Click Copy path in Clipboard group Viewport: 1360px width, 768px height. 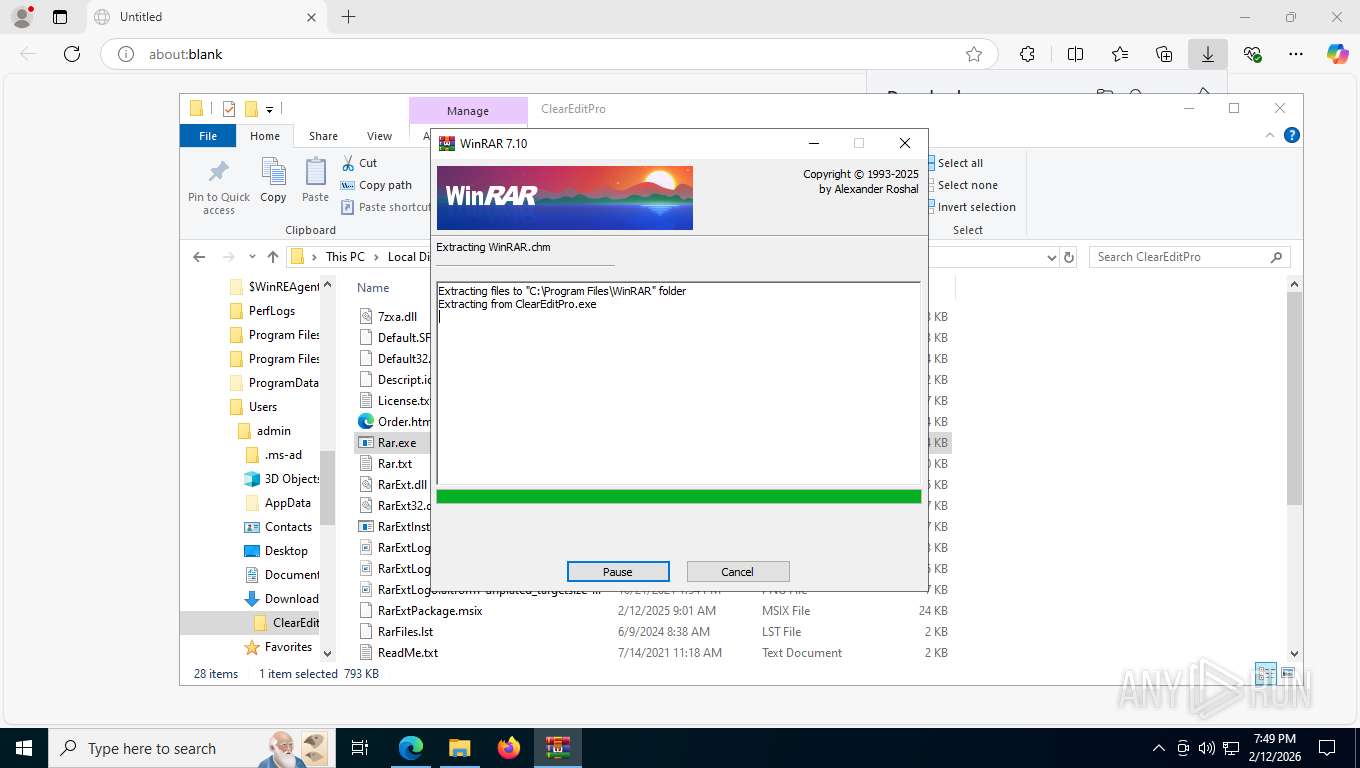[376, 185]
